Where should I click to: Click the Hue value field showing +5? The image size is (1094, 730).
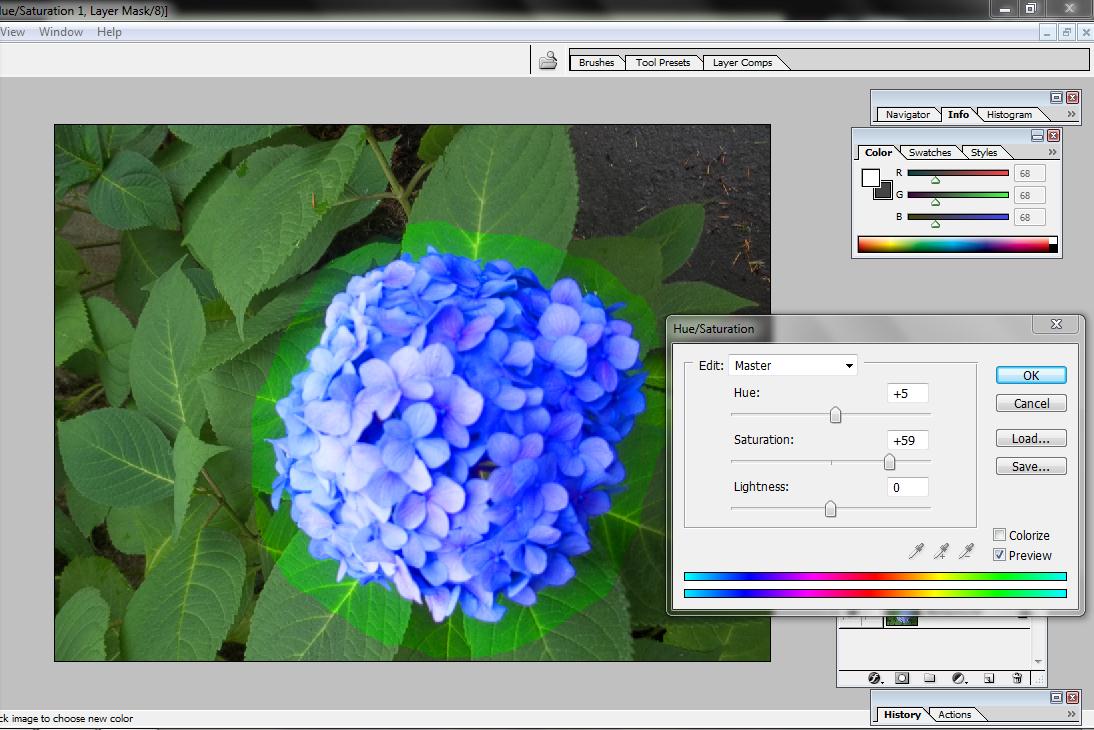tap(907, 394)
